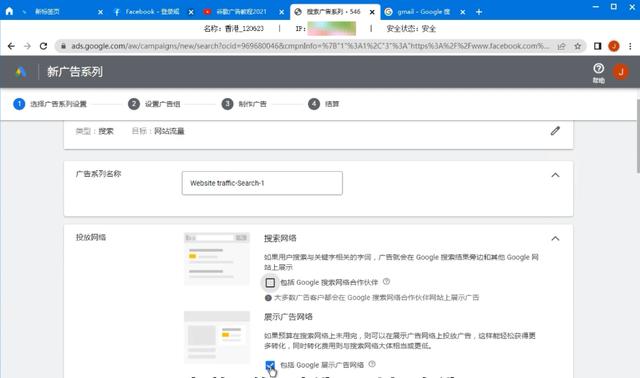The width and height of the screenshot is (640, 378).
Task: Go to step 3 create ads
Action: point(244,104)
